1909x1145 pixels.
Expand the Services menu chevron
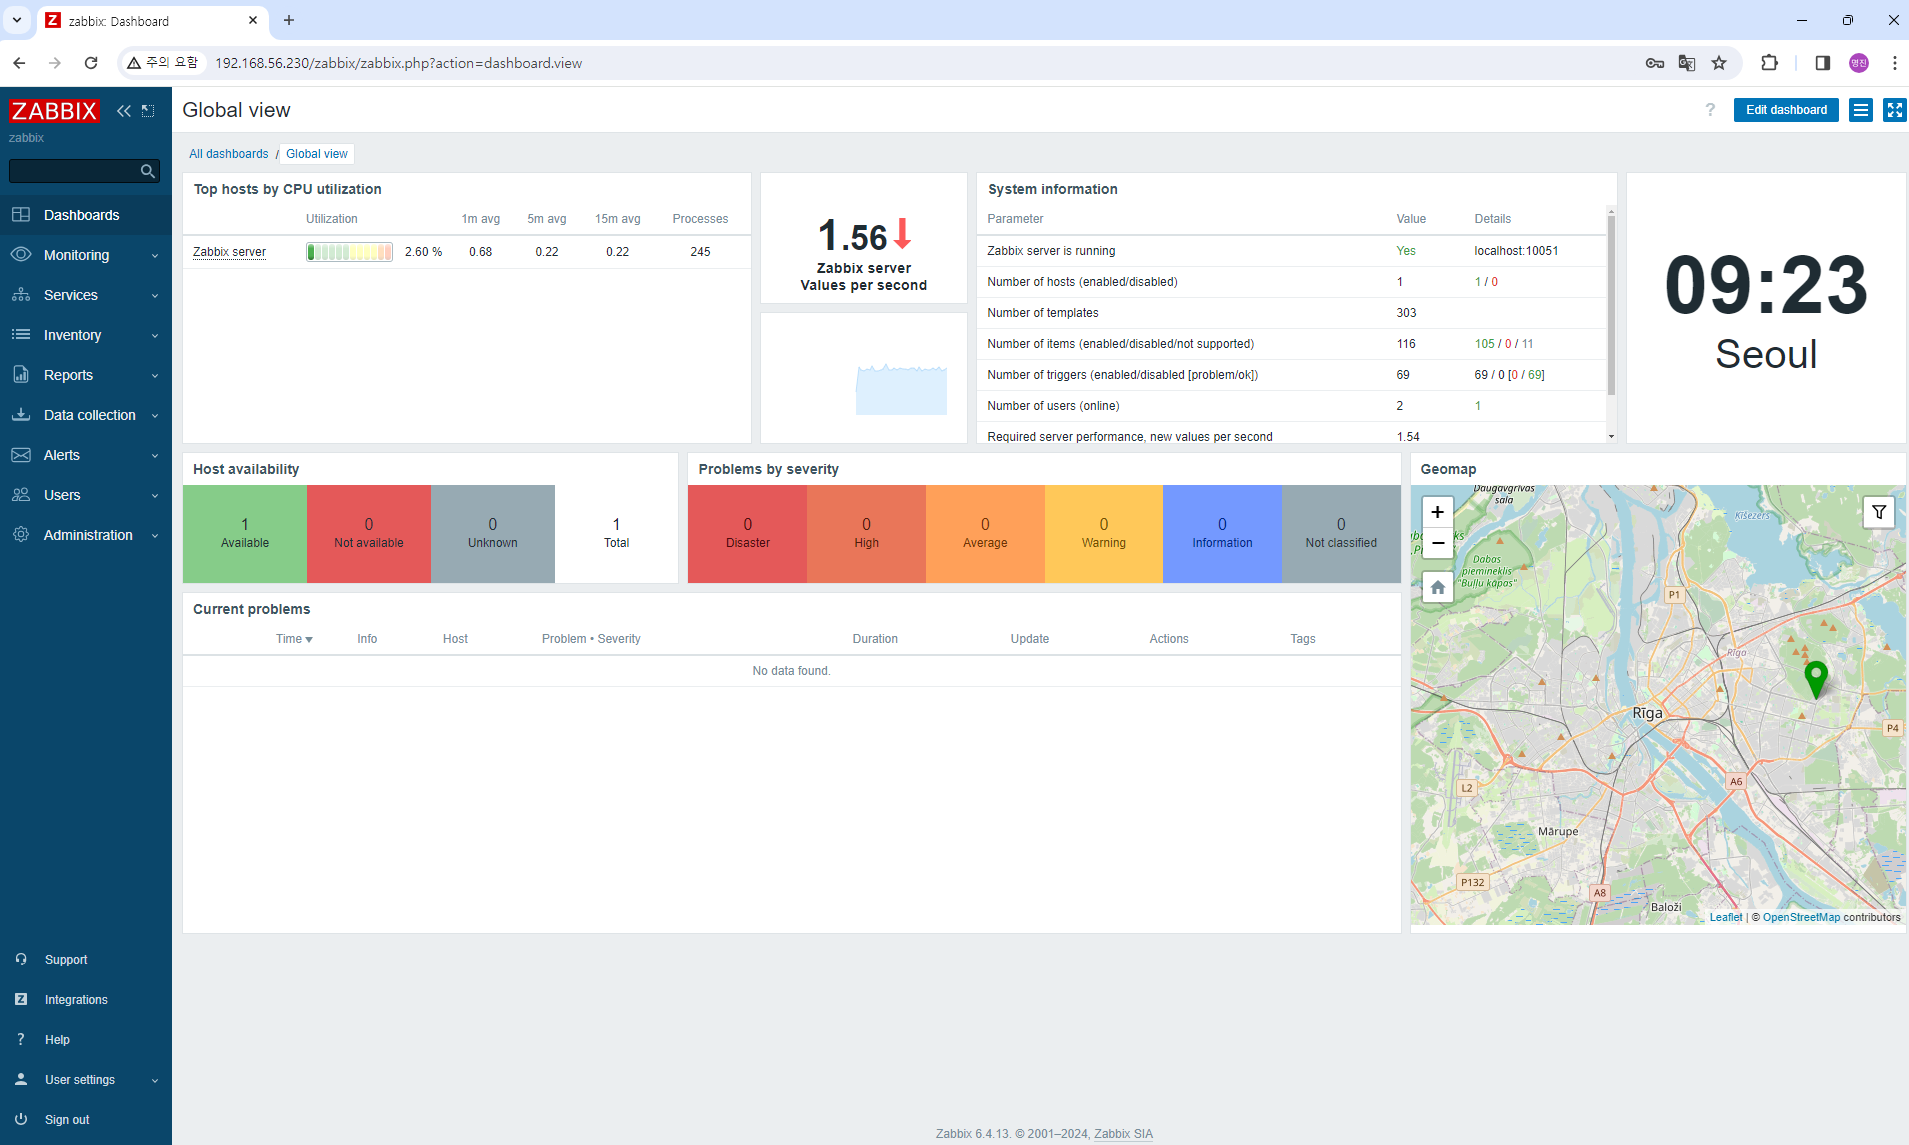click(155, 296)
